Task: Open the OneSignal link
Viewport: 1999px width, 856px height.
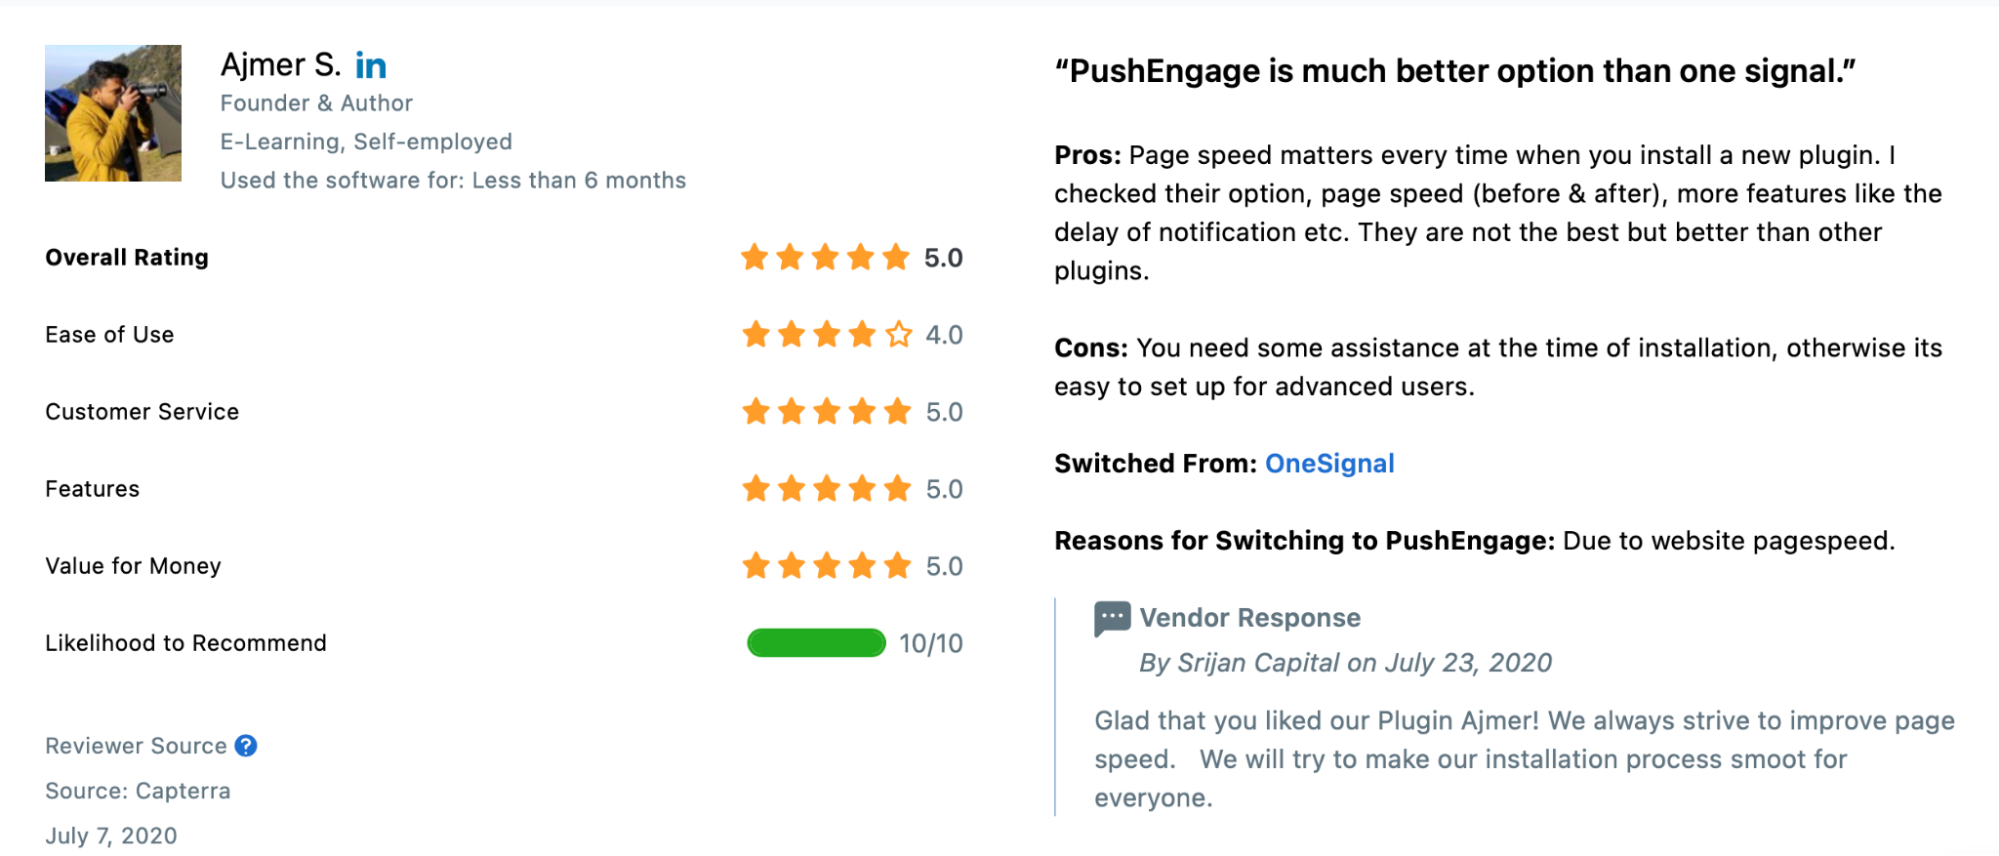Action: (1329, 464)
